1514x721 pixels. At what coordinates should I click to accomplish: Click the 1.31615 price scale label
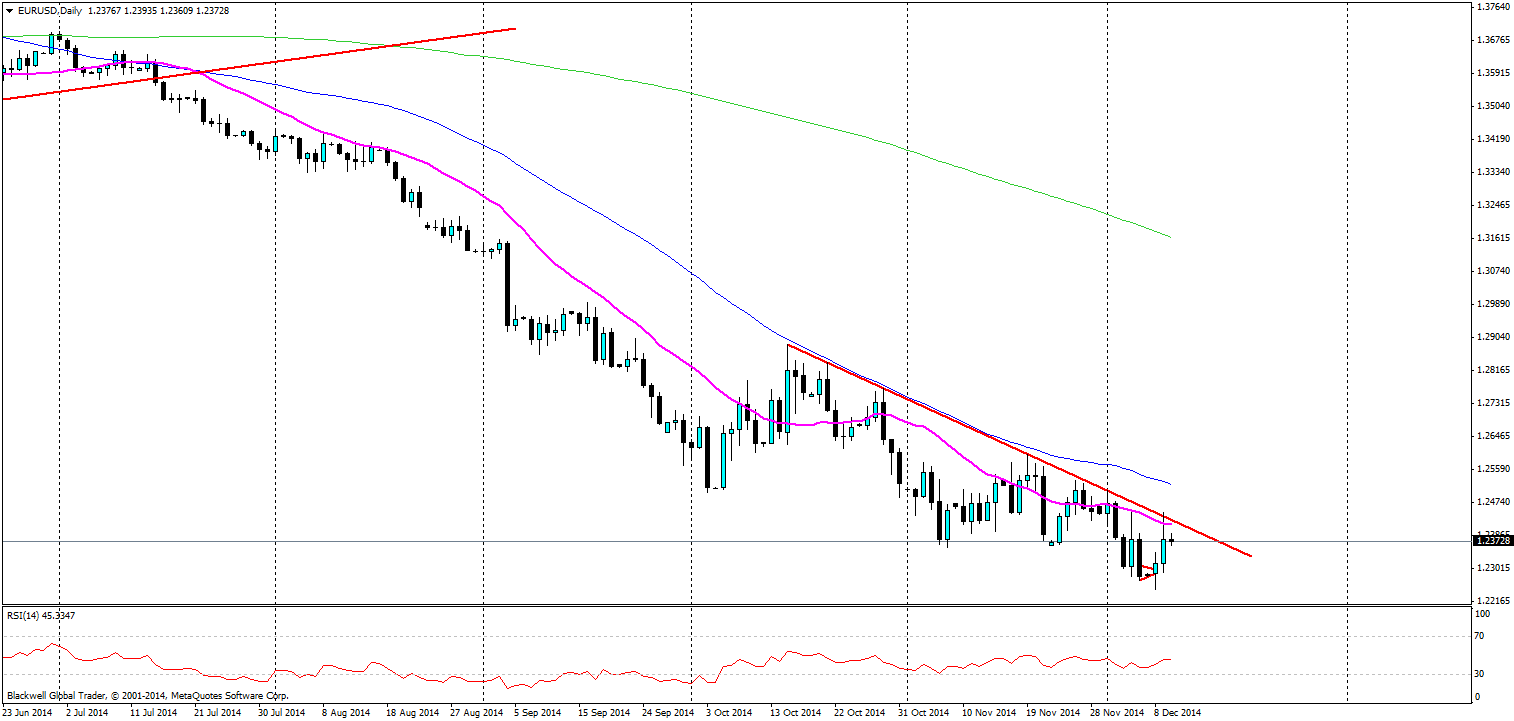point(1492,237)
